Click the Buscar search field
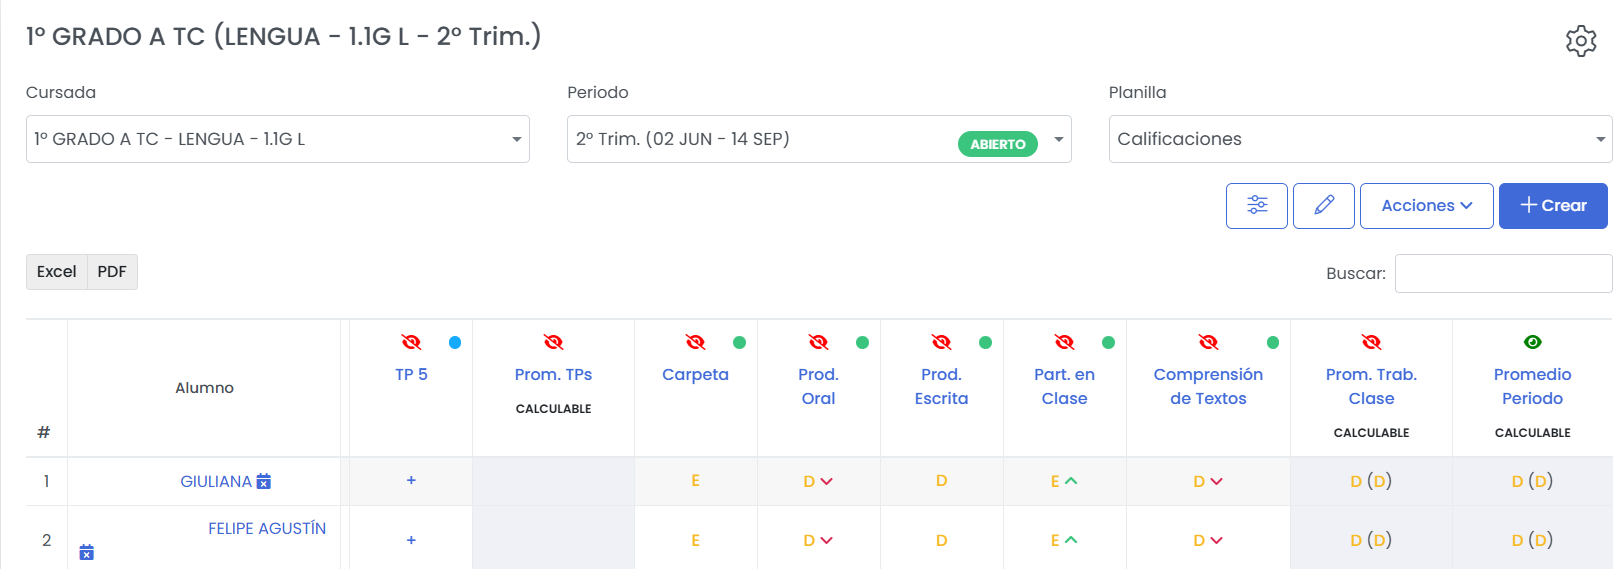The image size is (1623, 569). coord(1502,273)
